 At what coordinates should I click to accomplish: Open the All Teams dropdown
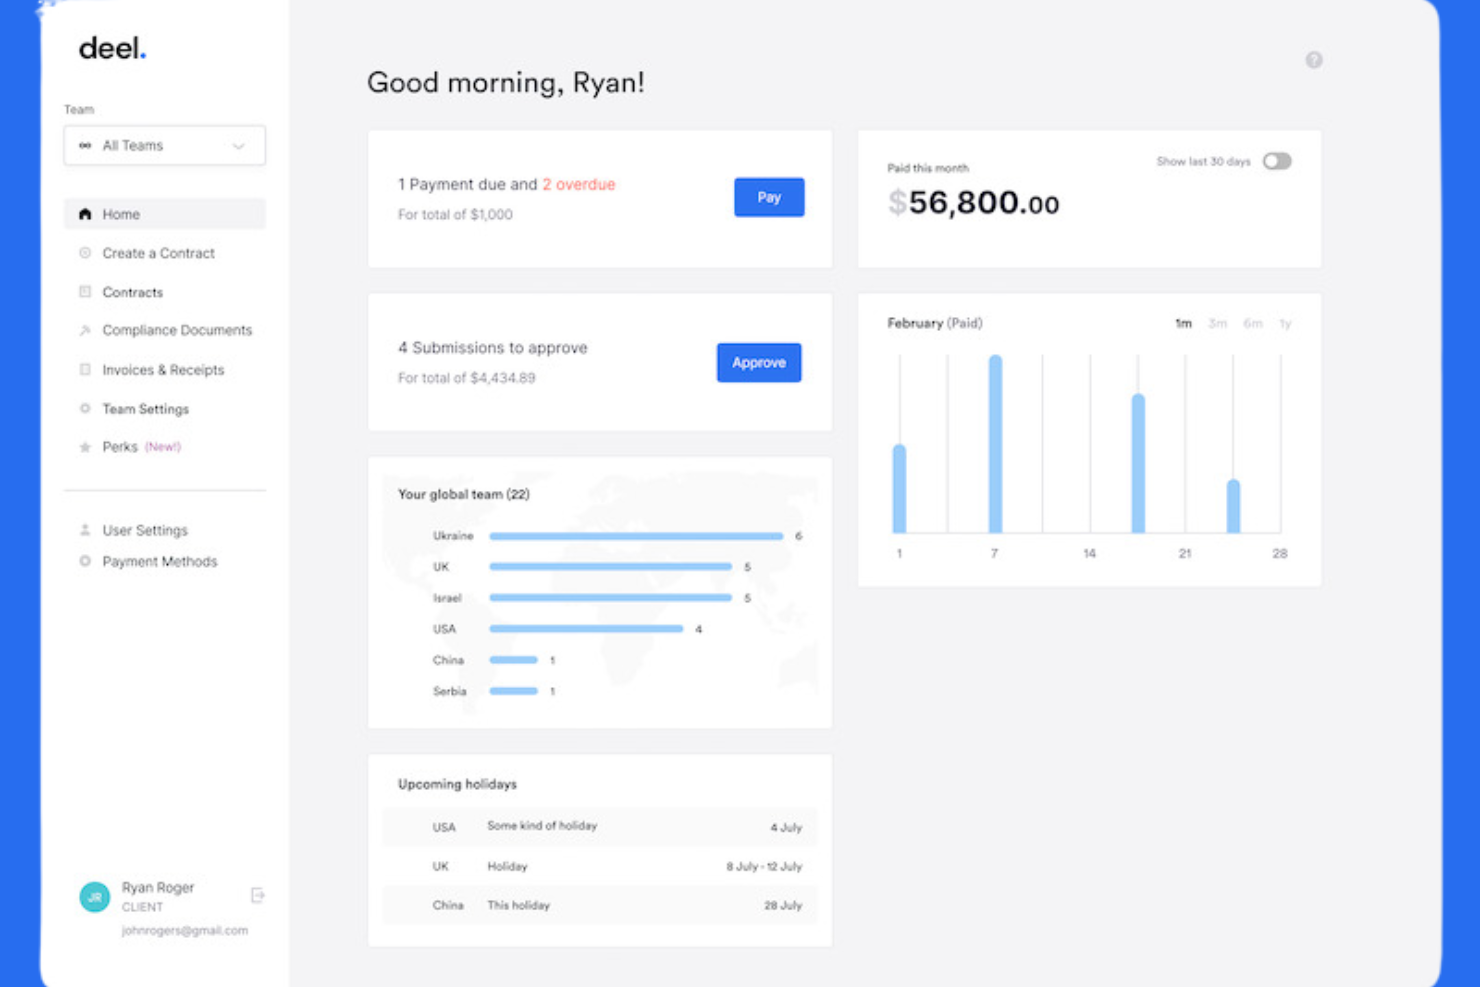point(164,145)
